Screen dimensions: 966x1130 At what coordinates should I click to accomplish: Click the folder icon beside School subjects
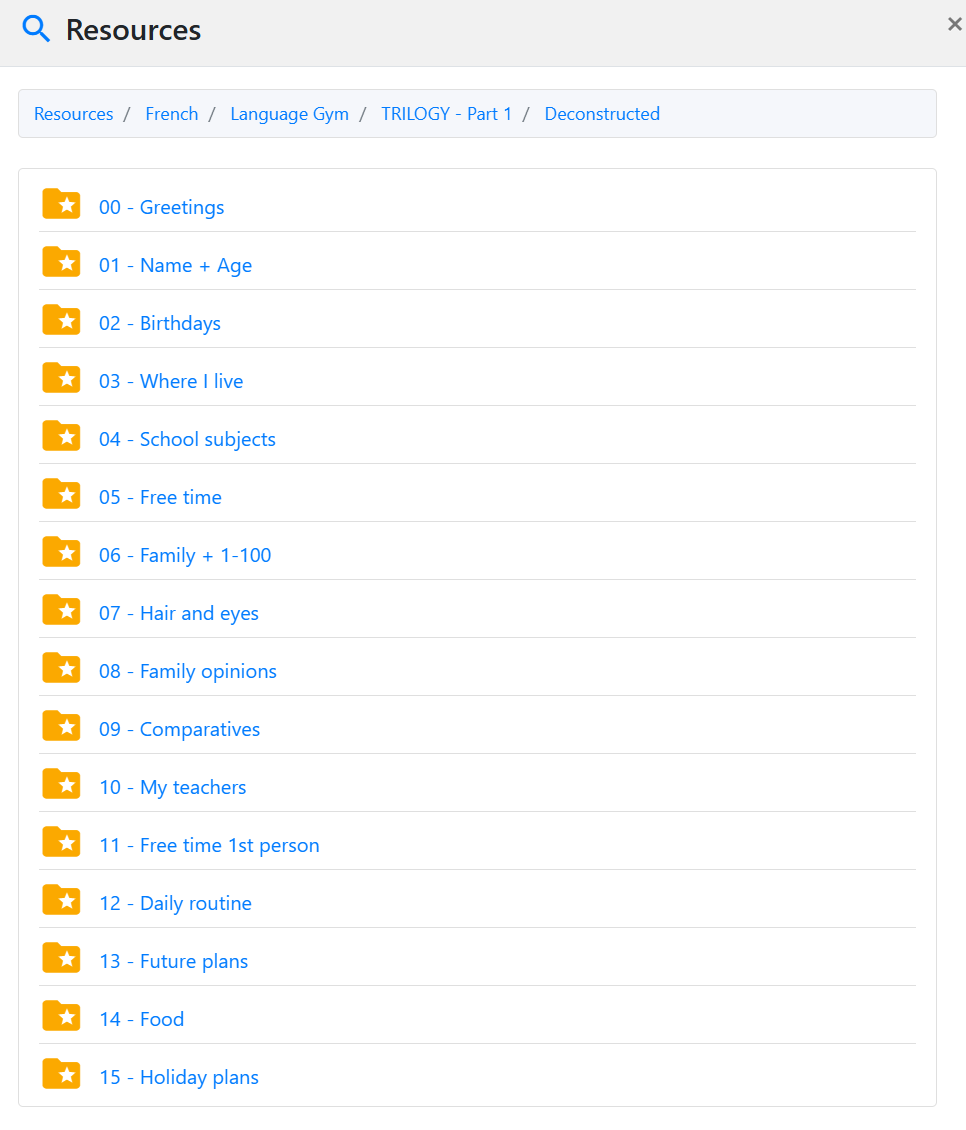61,436
